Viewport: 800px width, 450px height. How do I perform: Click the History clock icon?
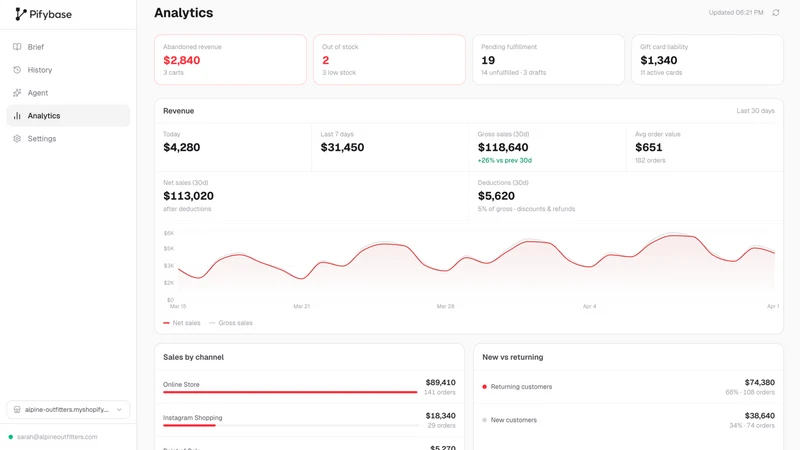tap(17, 70)
